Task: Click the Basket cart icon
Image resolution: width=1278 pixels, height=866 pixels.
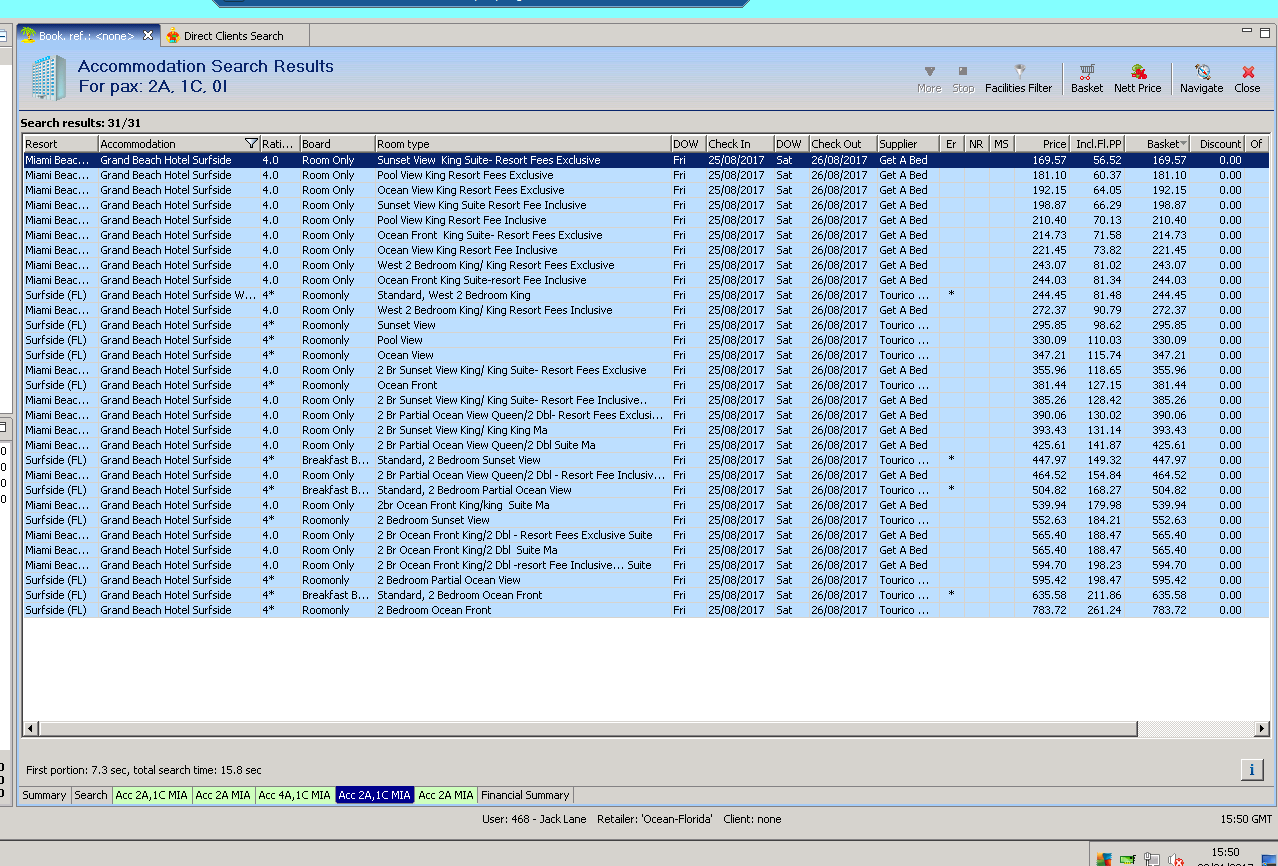Action: tap(1086, 72)
